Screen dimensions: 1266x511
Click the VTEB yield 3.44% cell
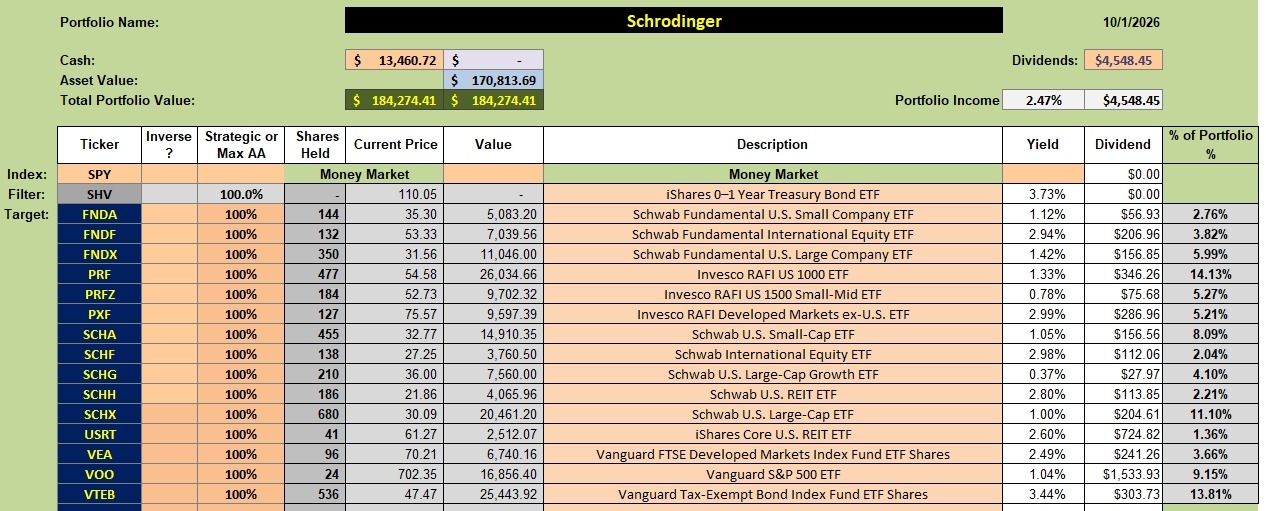coord(1043,494)
